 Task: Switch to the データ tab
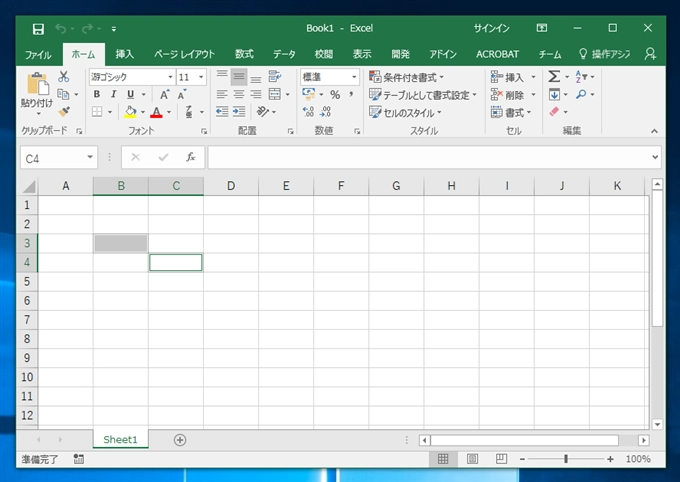click(284, 54)
